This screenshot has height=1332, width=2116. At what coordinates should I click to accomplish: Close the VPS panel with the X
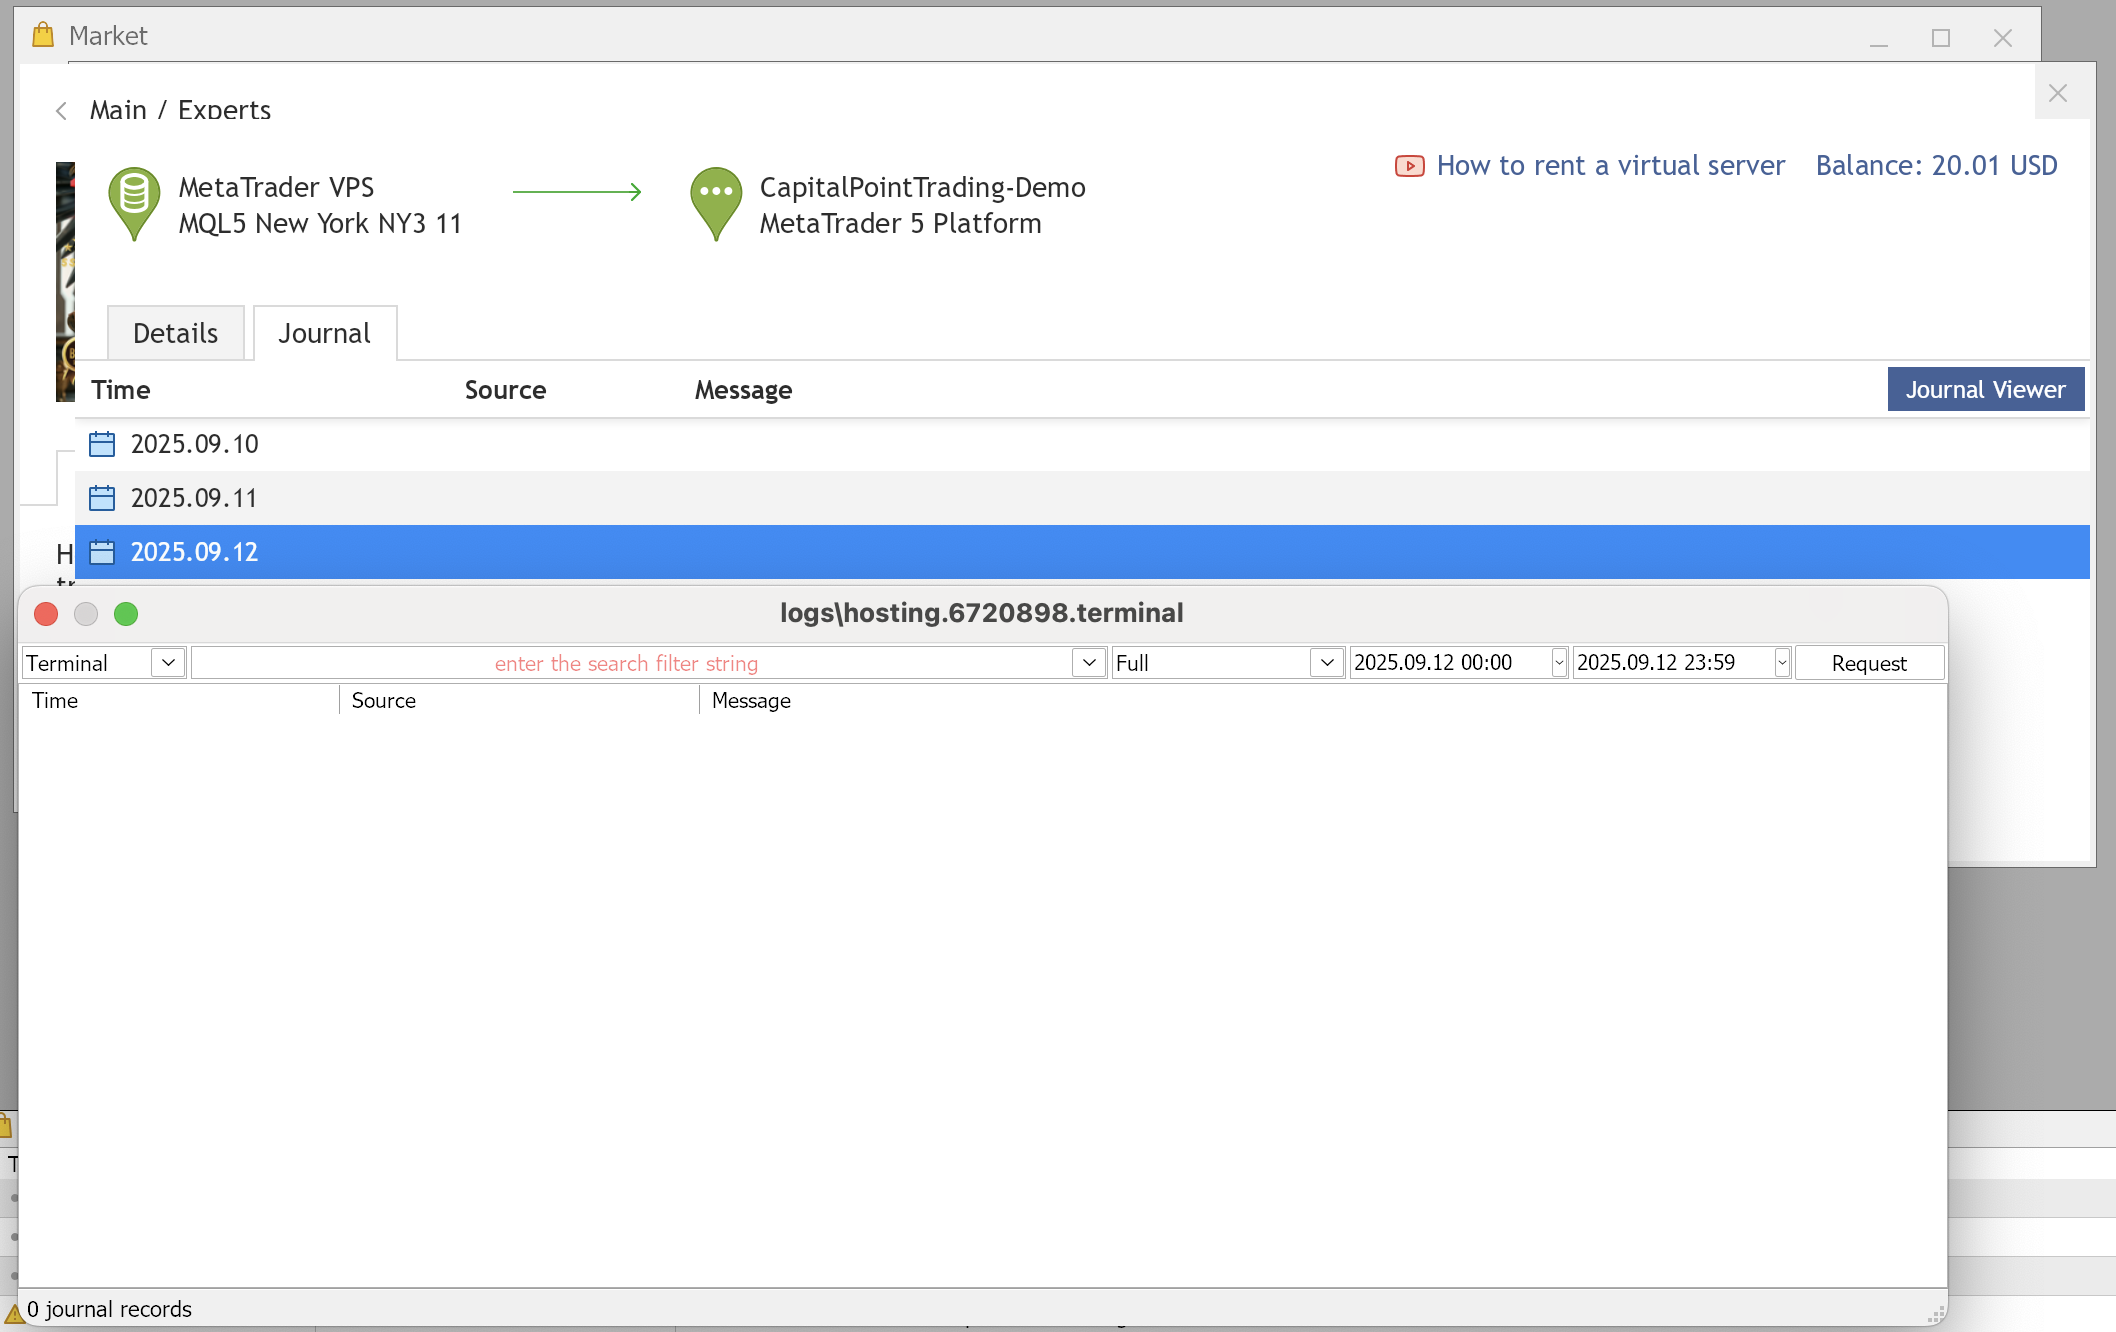(2058, 93)
